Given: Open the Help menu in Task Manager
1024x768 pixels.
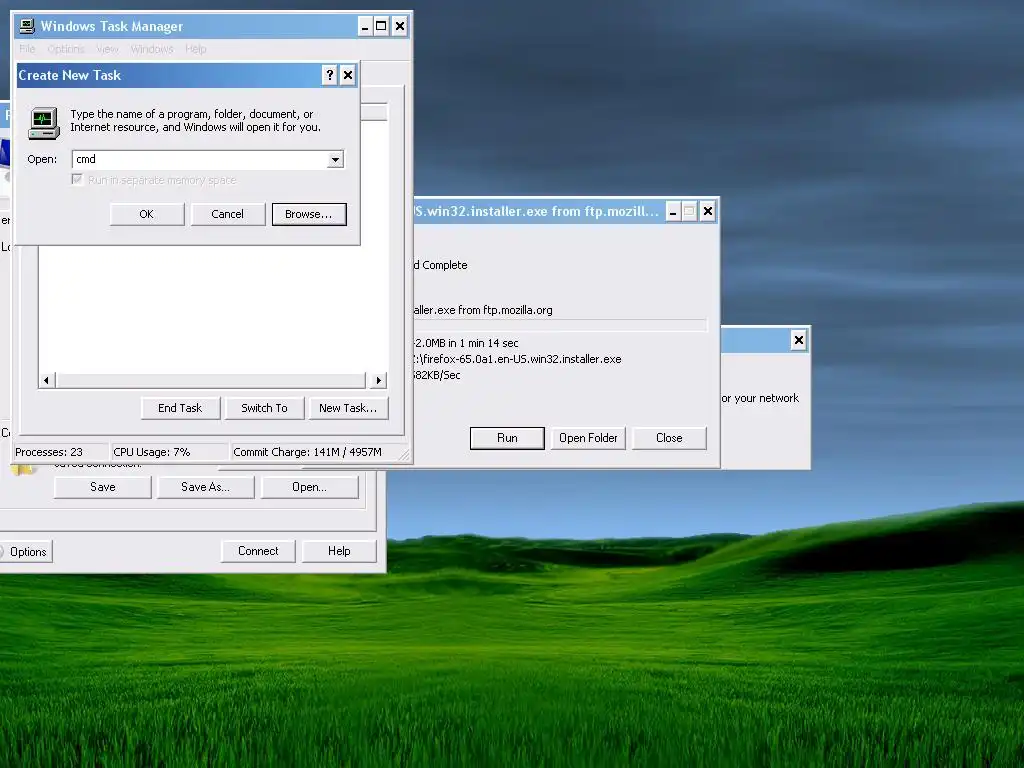Looking at the screenshot, I should 195,49.
